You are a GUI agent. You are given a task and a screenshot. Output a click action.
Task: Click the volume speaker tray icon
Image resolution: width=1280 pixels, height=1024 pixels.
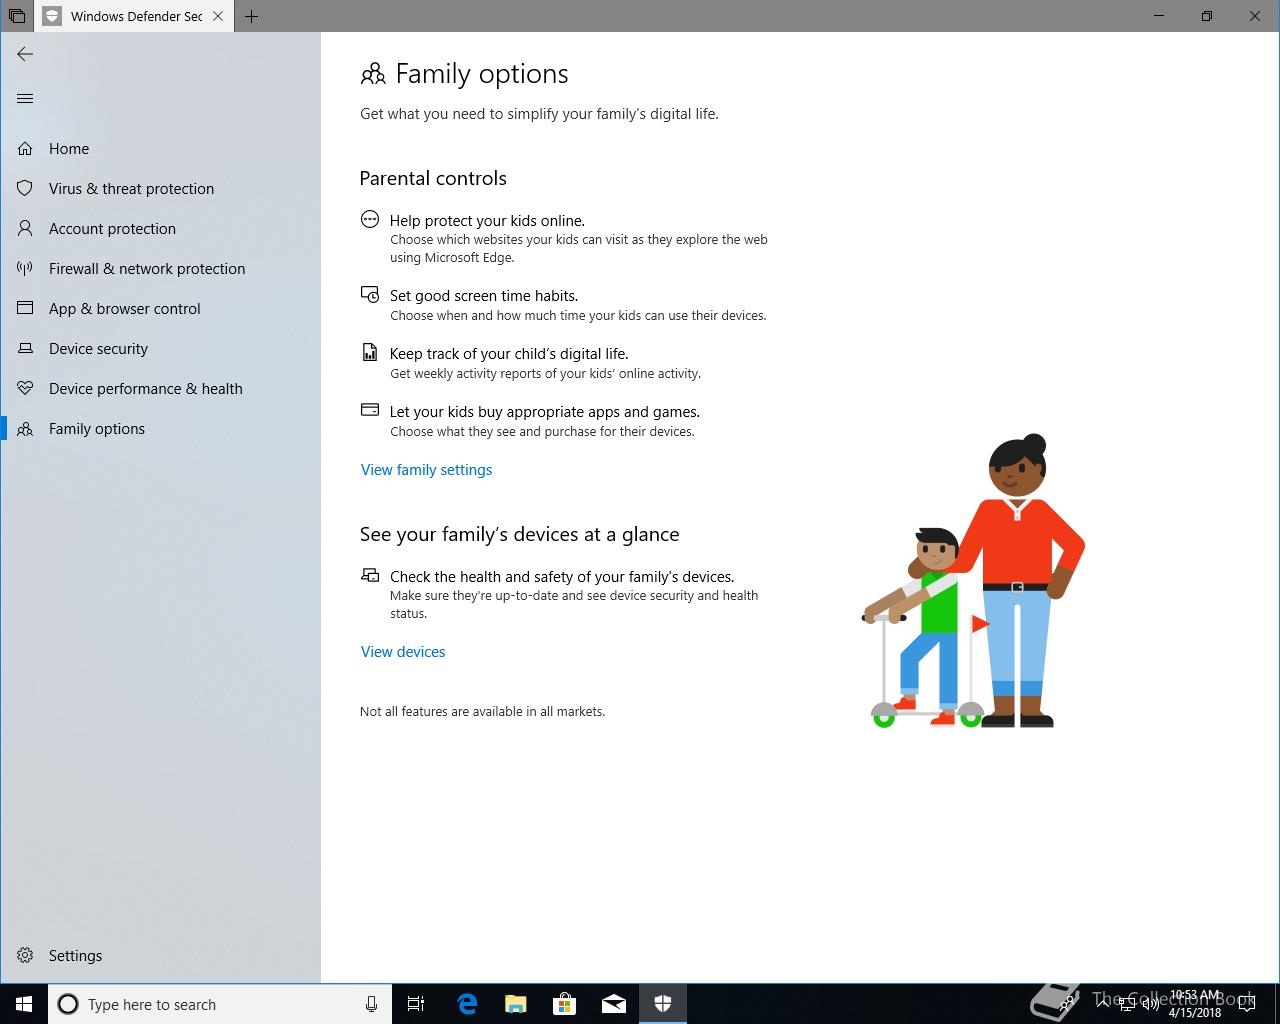(1149, 1004)
